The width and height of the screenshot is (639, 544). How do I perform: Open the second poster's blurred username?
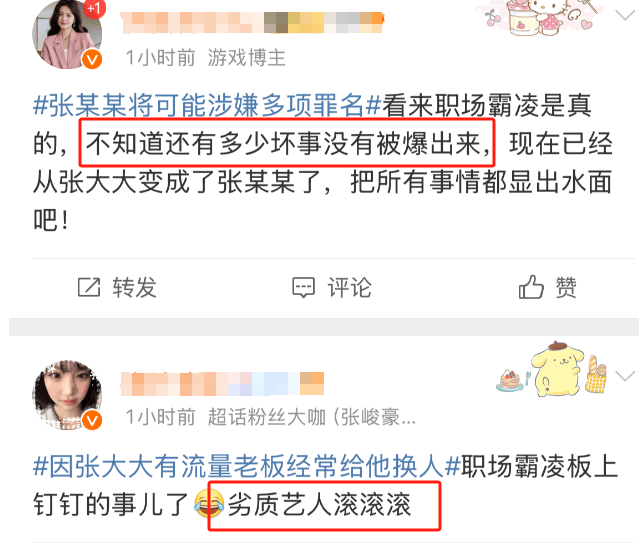(223, 384)
